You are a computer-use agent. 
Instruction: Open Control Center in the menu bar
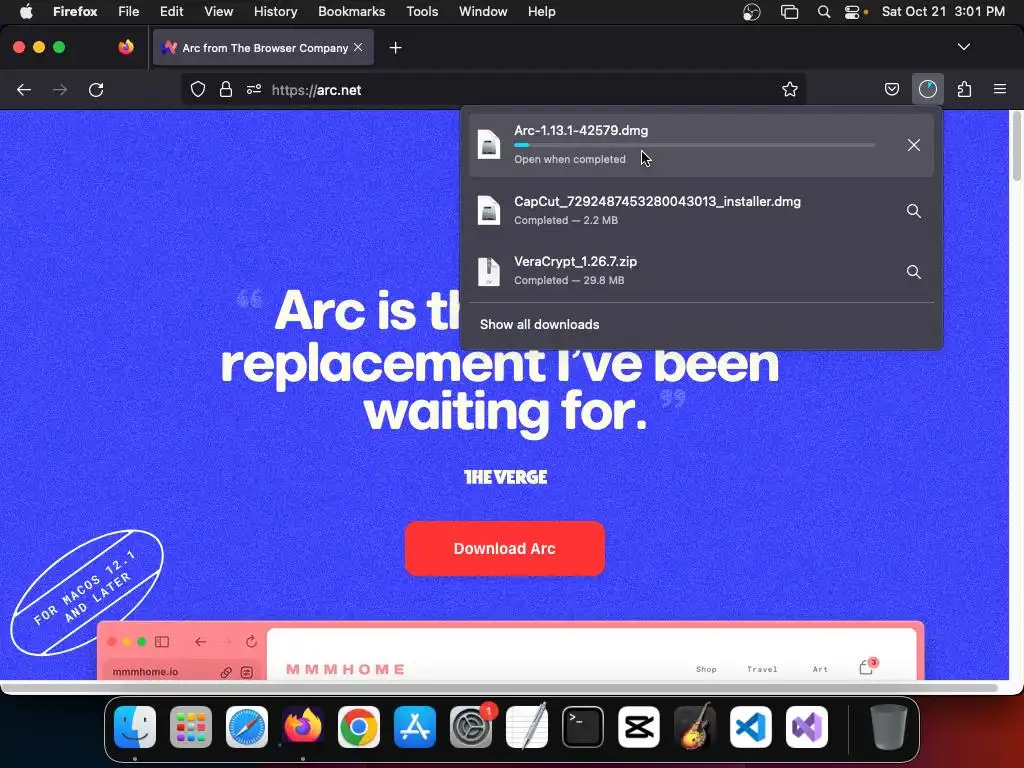852,12
